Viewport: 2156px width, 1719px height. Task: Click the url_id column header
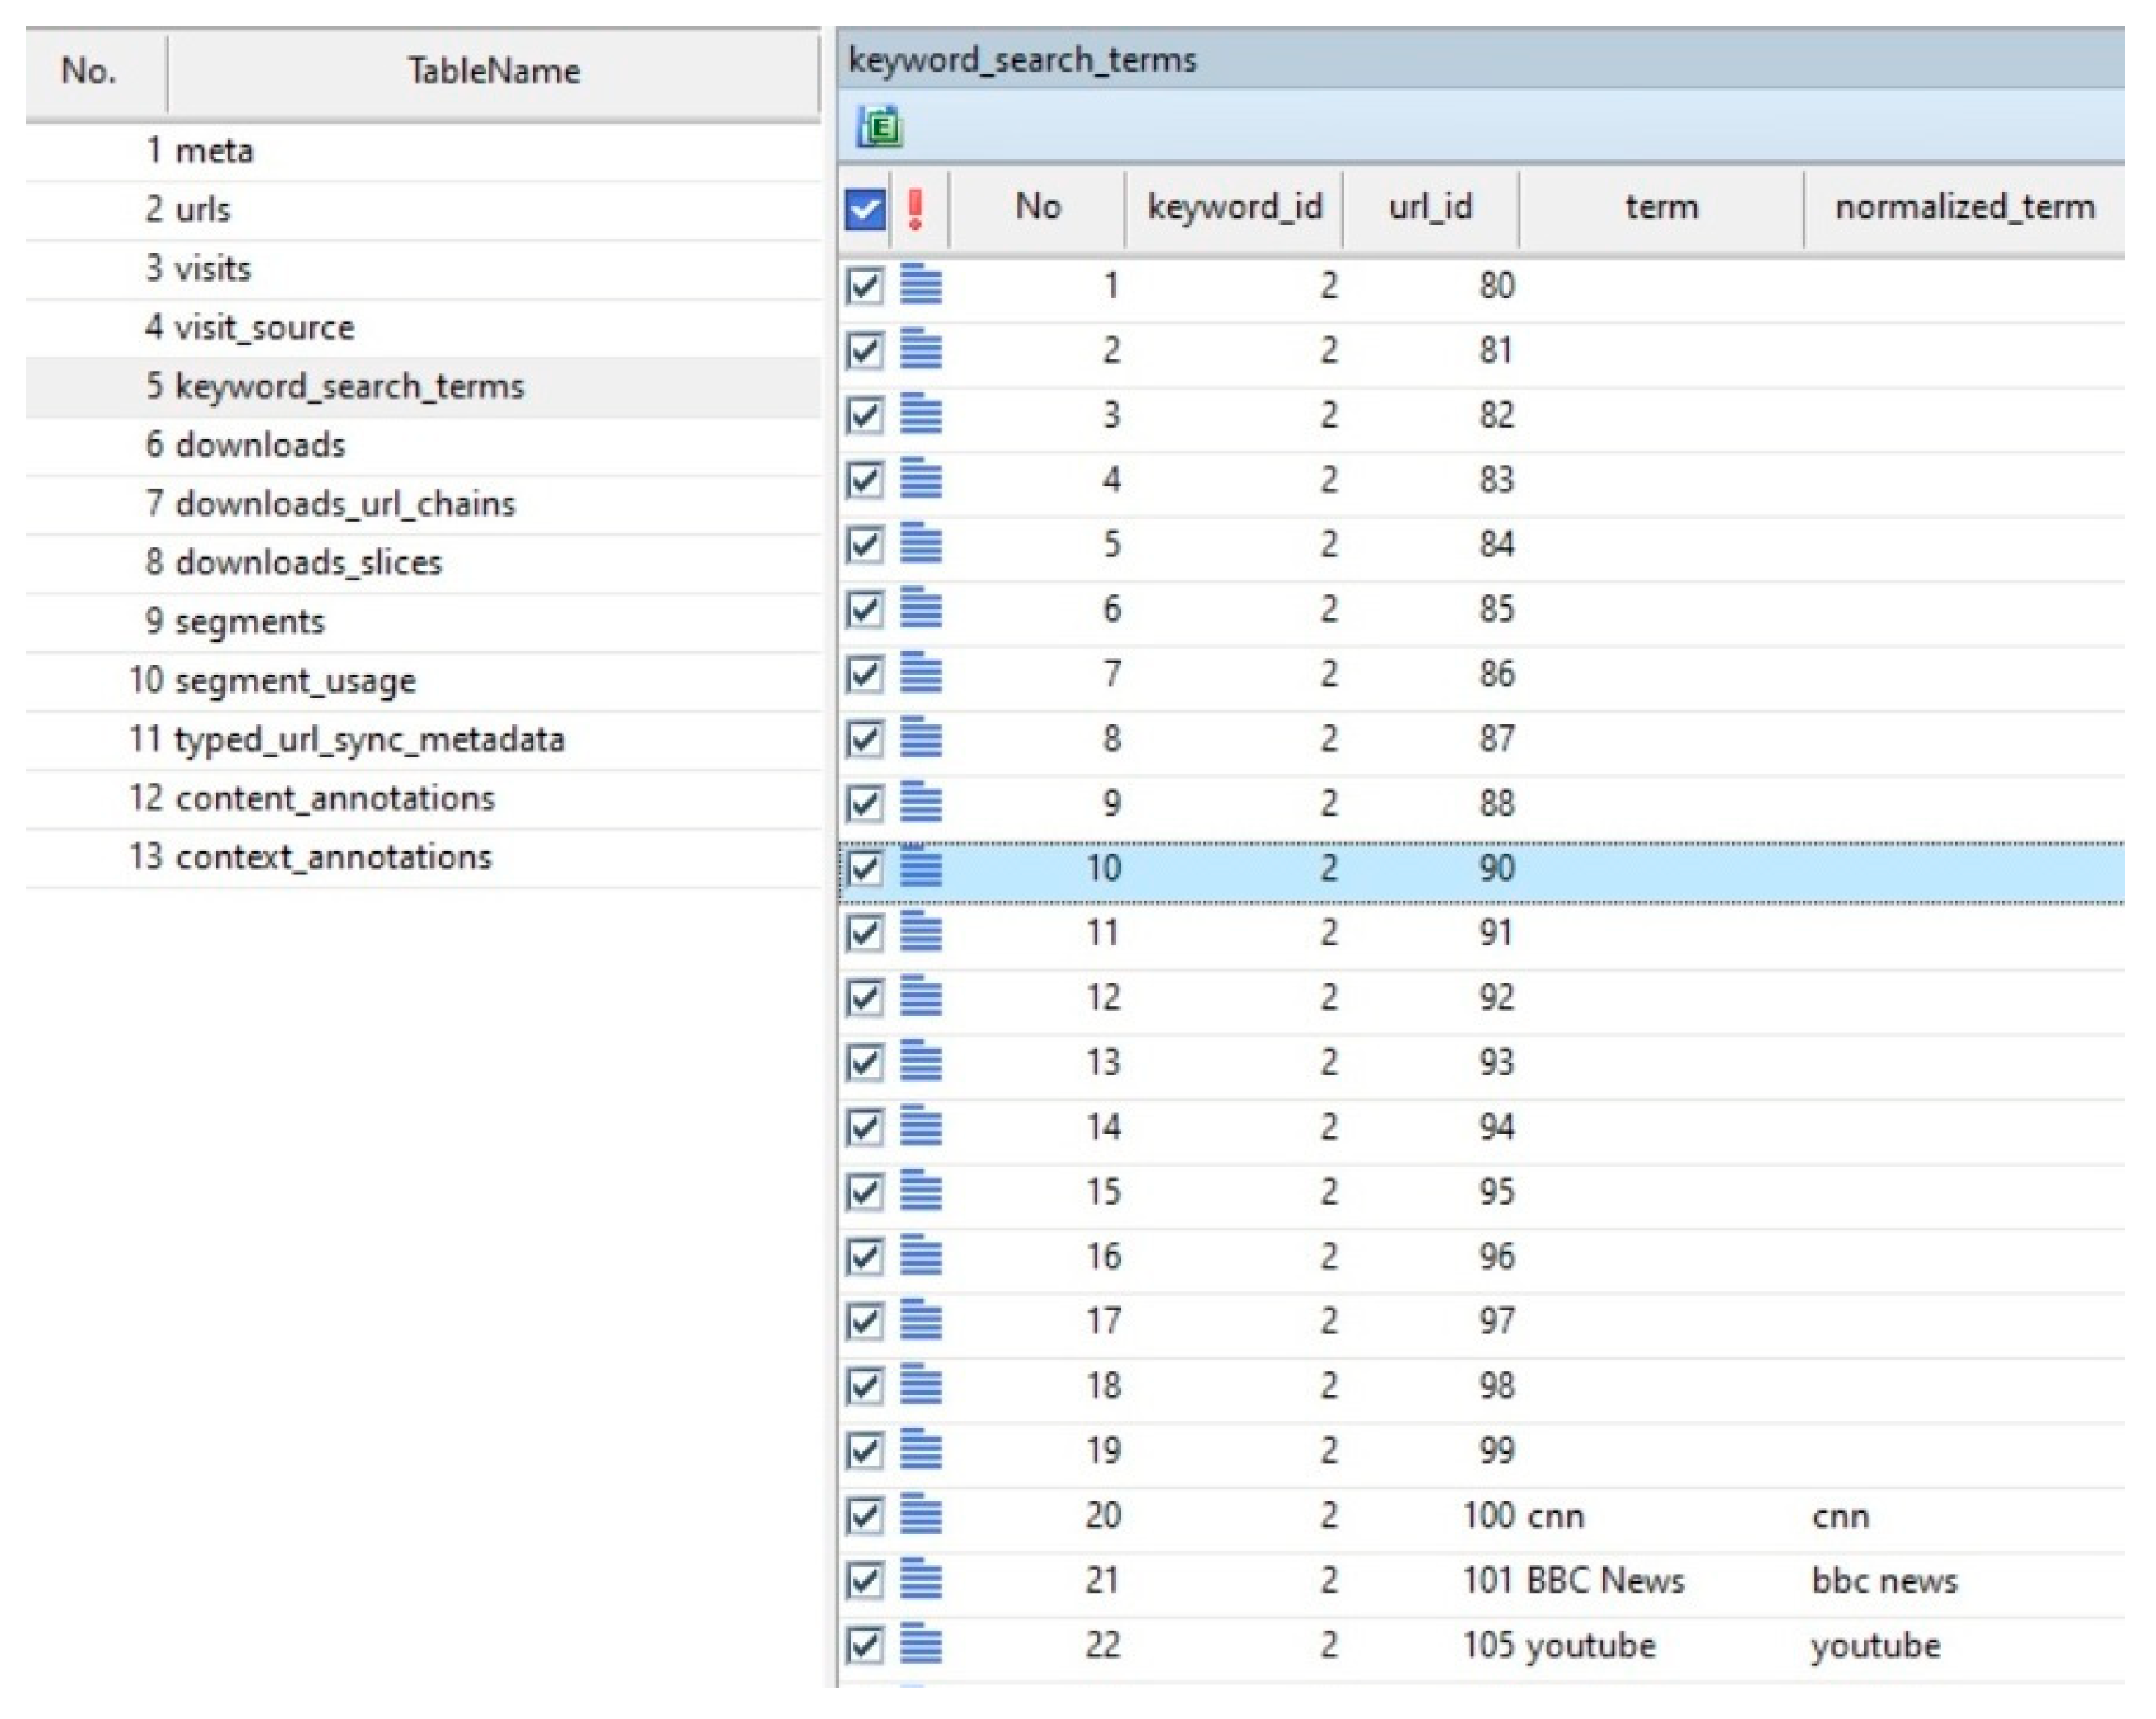click(x=1430, y=207)
